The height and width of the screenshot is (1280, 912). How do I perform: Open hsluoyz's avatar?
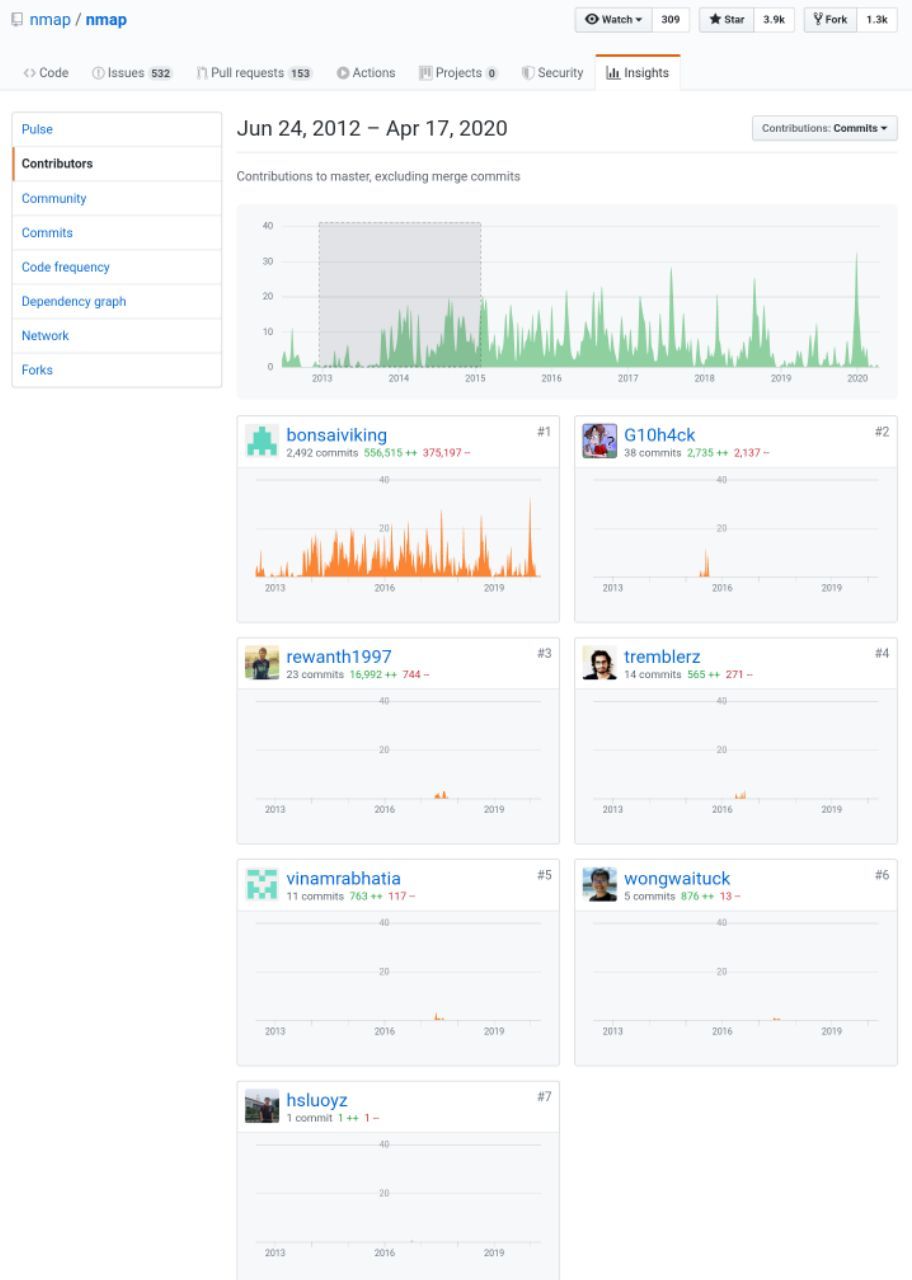(262, 1106)
